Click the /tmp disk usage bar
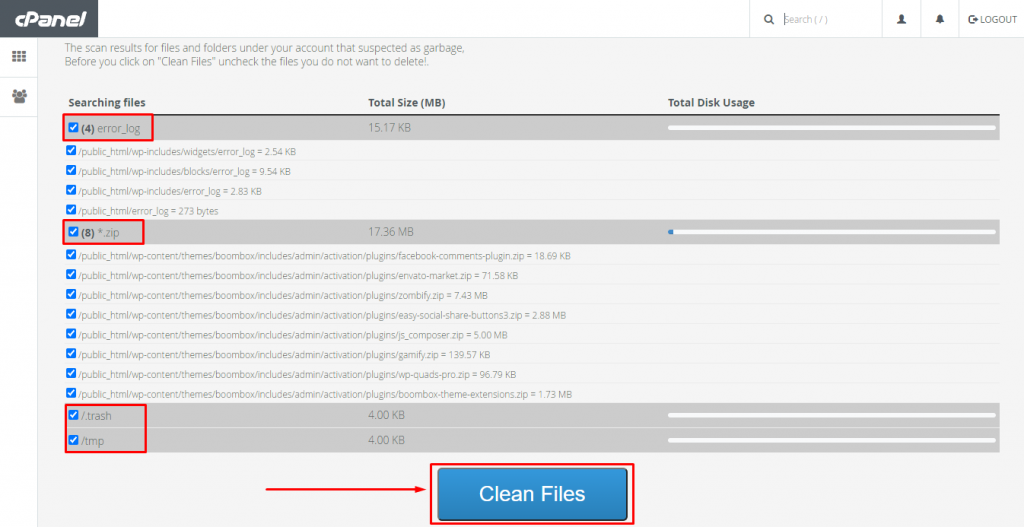Viewport: 1024px width, 527px height. coord(831,440)
